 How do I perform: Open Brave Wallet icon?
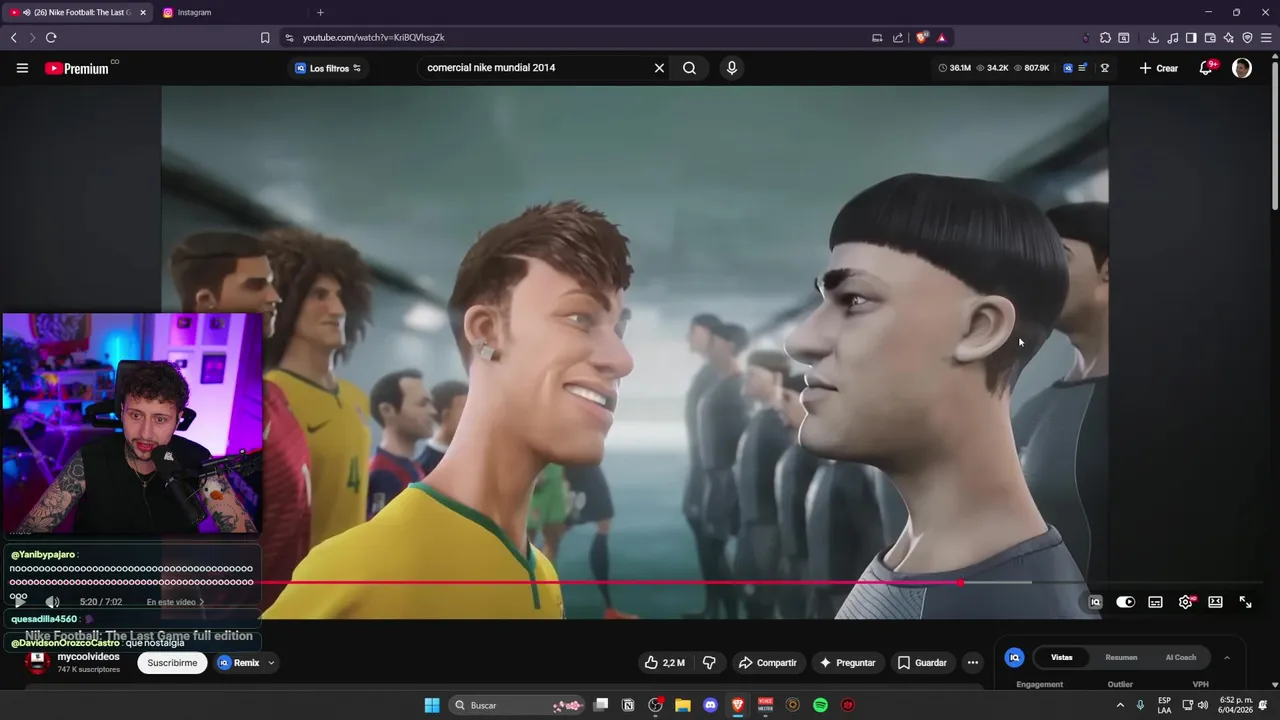point(1210,38)
